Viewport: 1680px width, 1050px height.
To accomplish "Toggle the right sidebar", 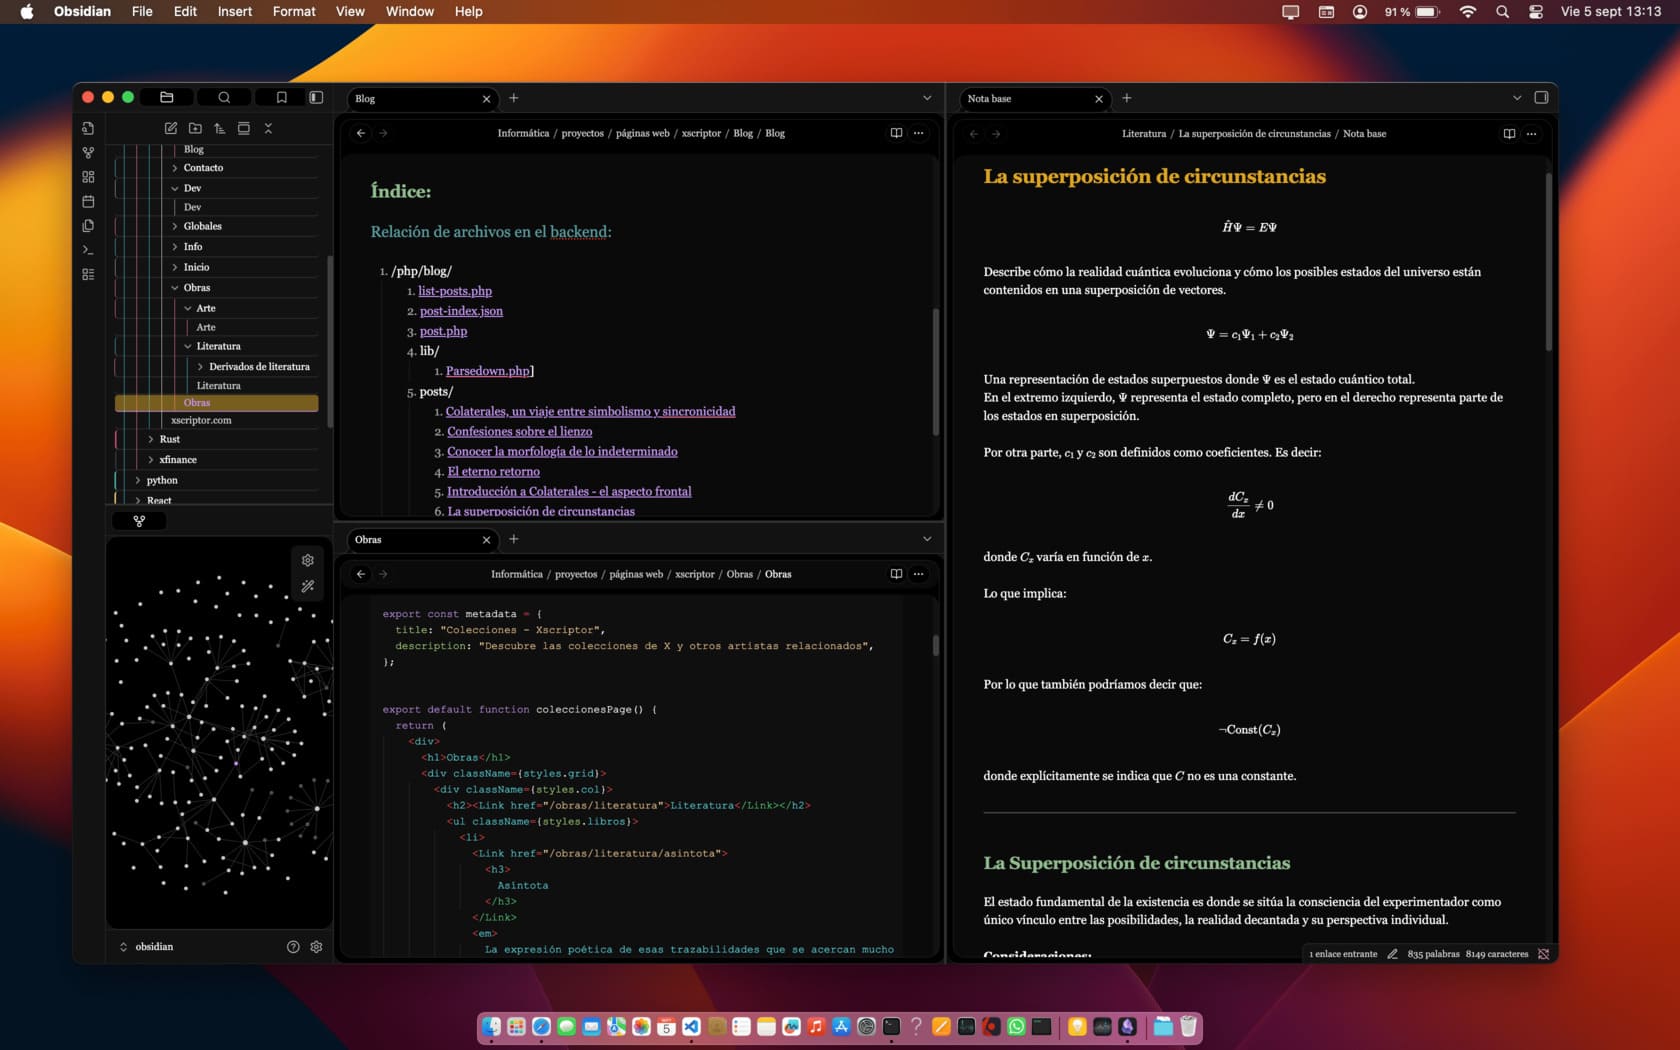I will pyautogui.click(x=1541, y=98).
